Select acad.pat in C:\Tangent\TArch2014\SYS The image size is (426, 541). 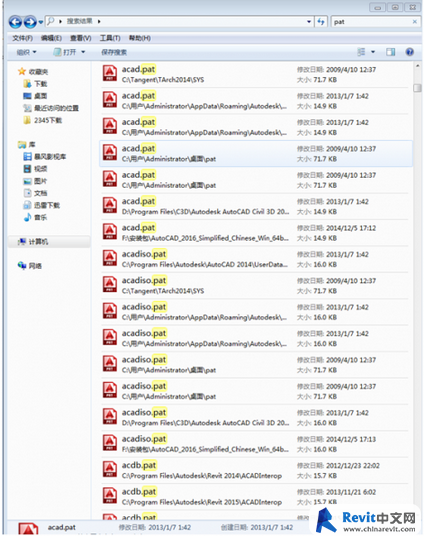click(255, 74)
